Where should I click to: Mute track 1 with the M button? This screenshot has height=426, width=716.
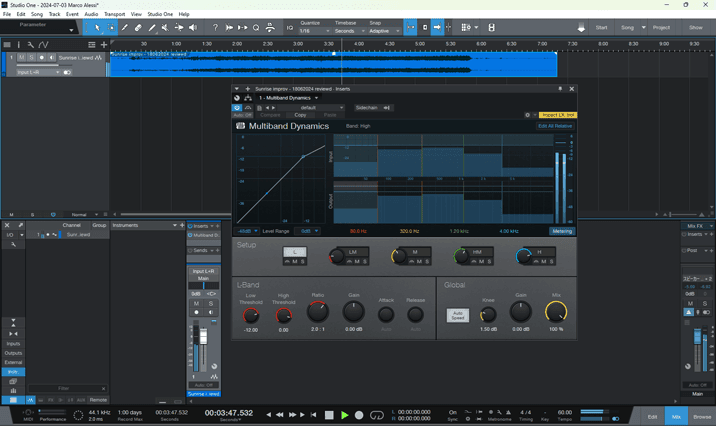21,58
